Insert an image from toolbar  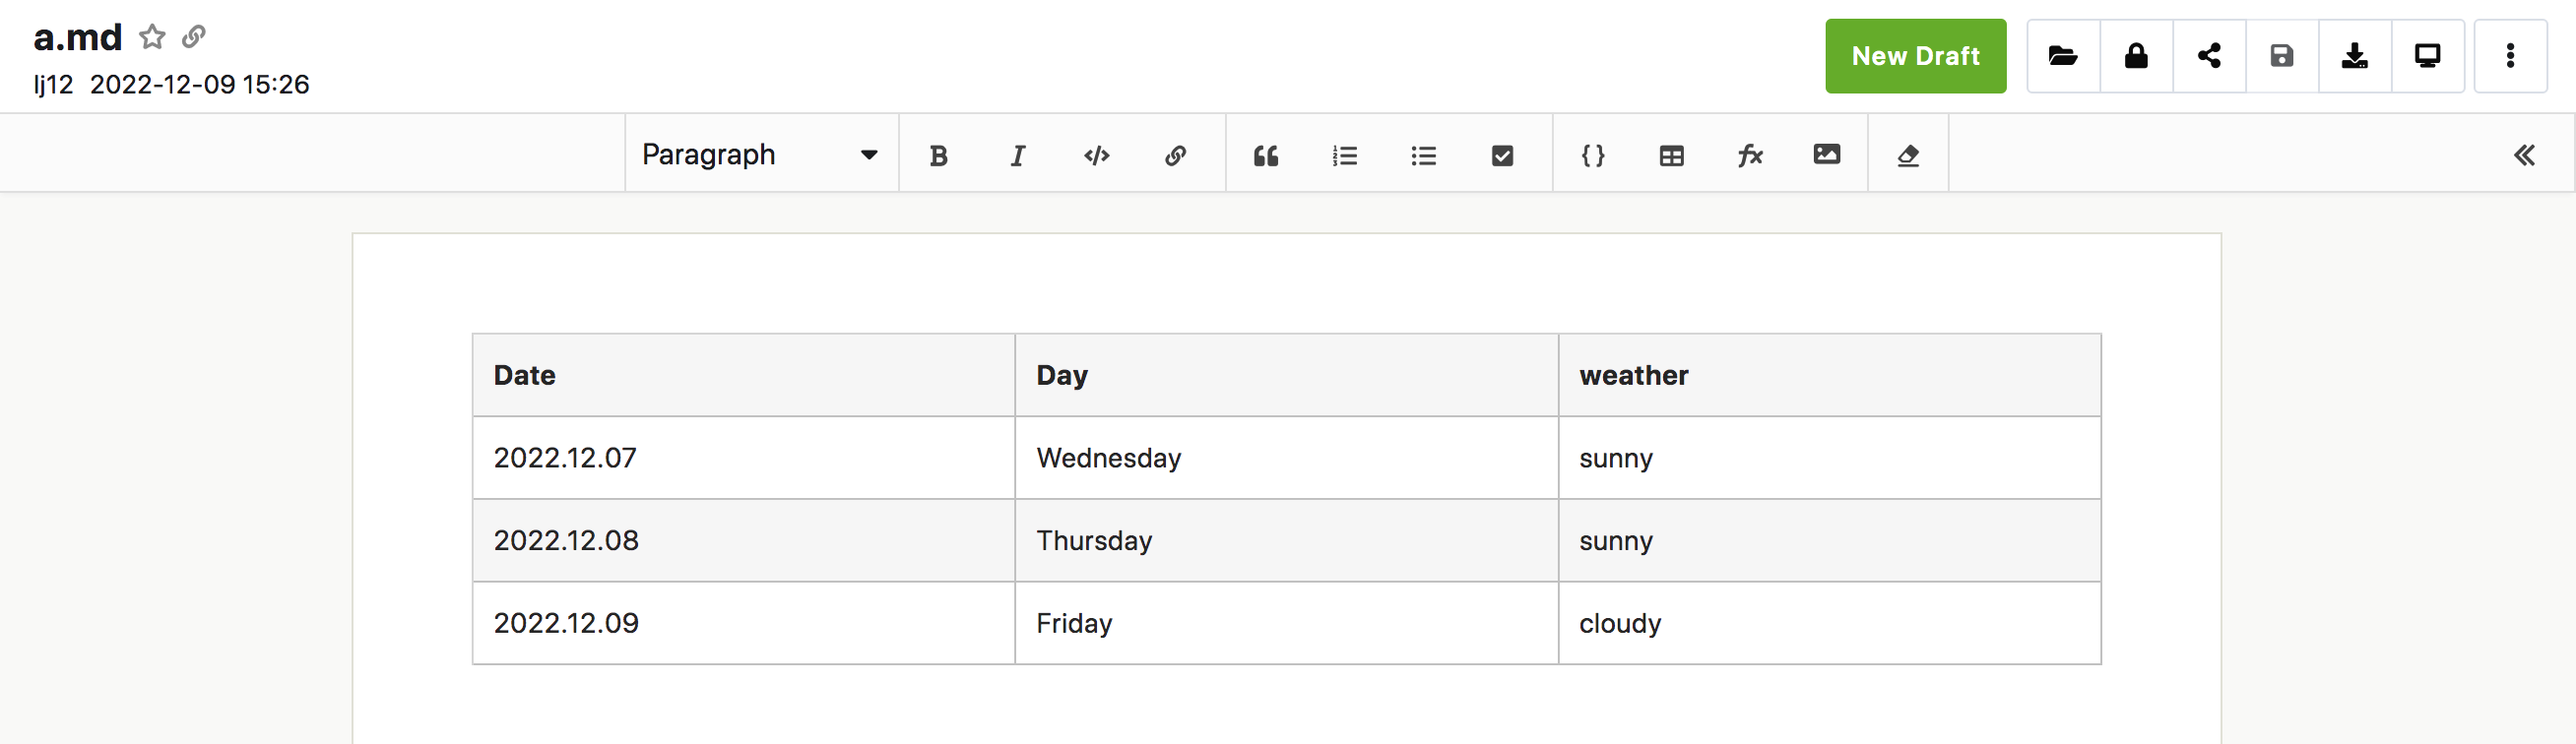1827,155
